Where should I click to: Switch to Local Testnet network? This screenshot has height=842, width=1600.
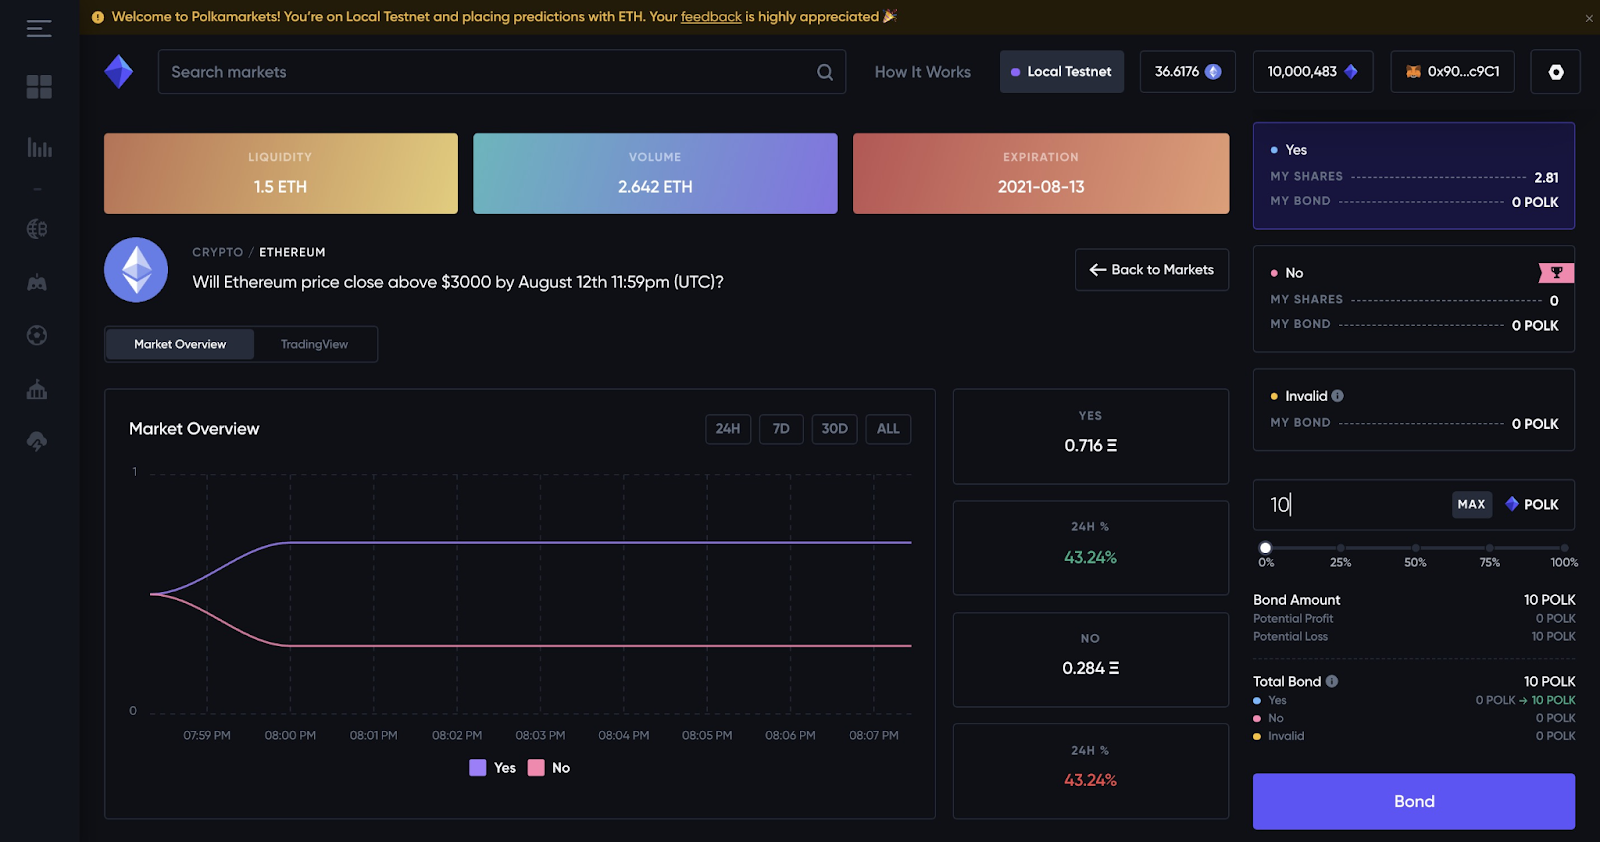pos(1062,72)
